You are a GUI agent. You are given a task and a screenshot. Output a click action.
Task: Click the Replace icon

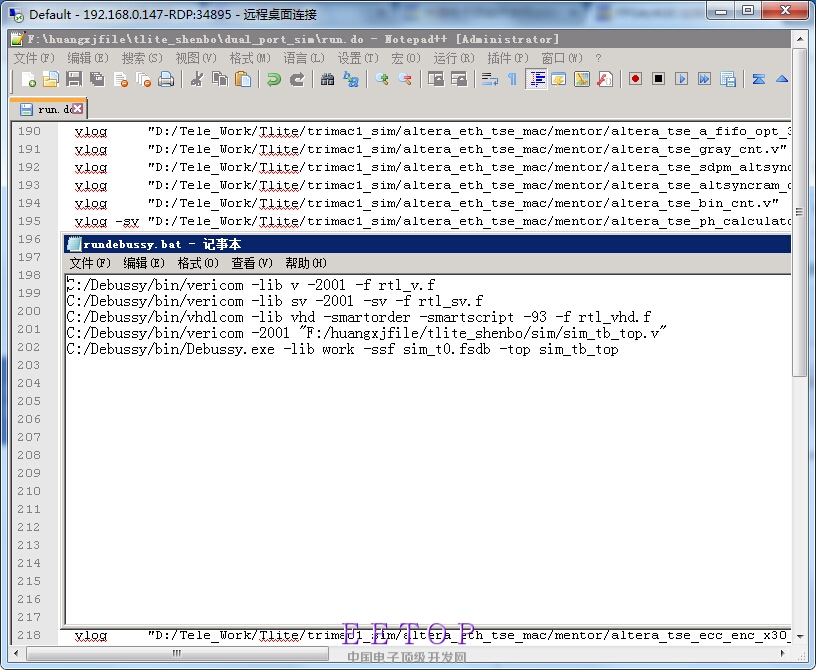[x=351, y=79]
